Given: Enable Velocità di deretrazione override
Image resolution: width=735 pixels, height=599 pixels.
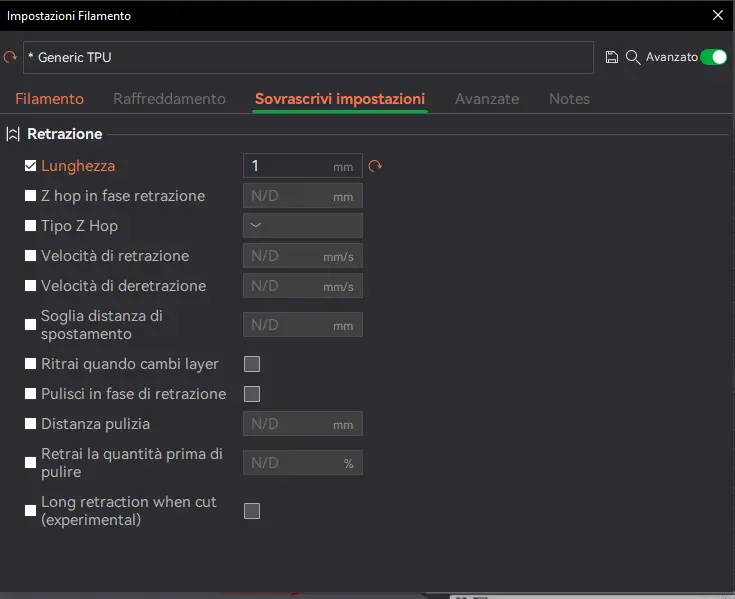Looking at the screenshot, I should 30,286.
